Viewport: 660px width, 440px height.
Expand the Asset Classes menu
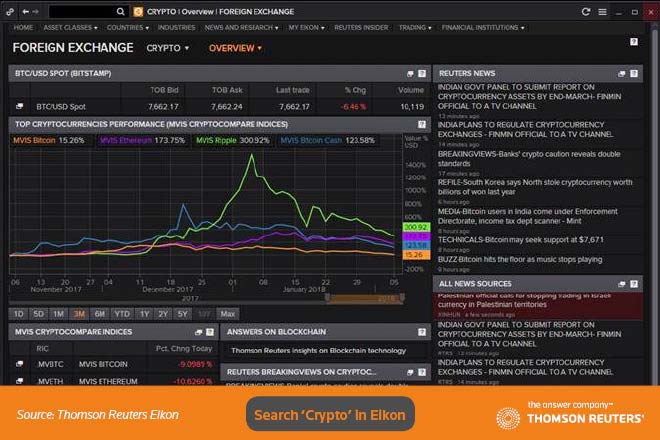[70, 27]
